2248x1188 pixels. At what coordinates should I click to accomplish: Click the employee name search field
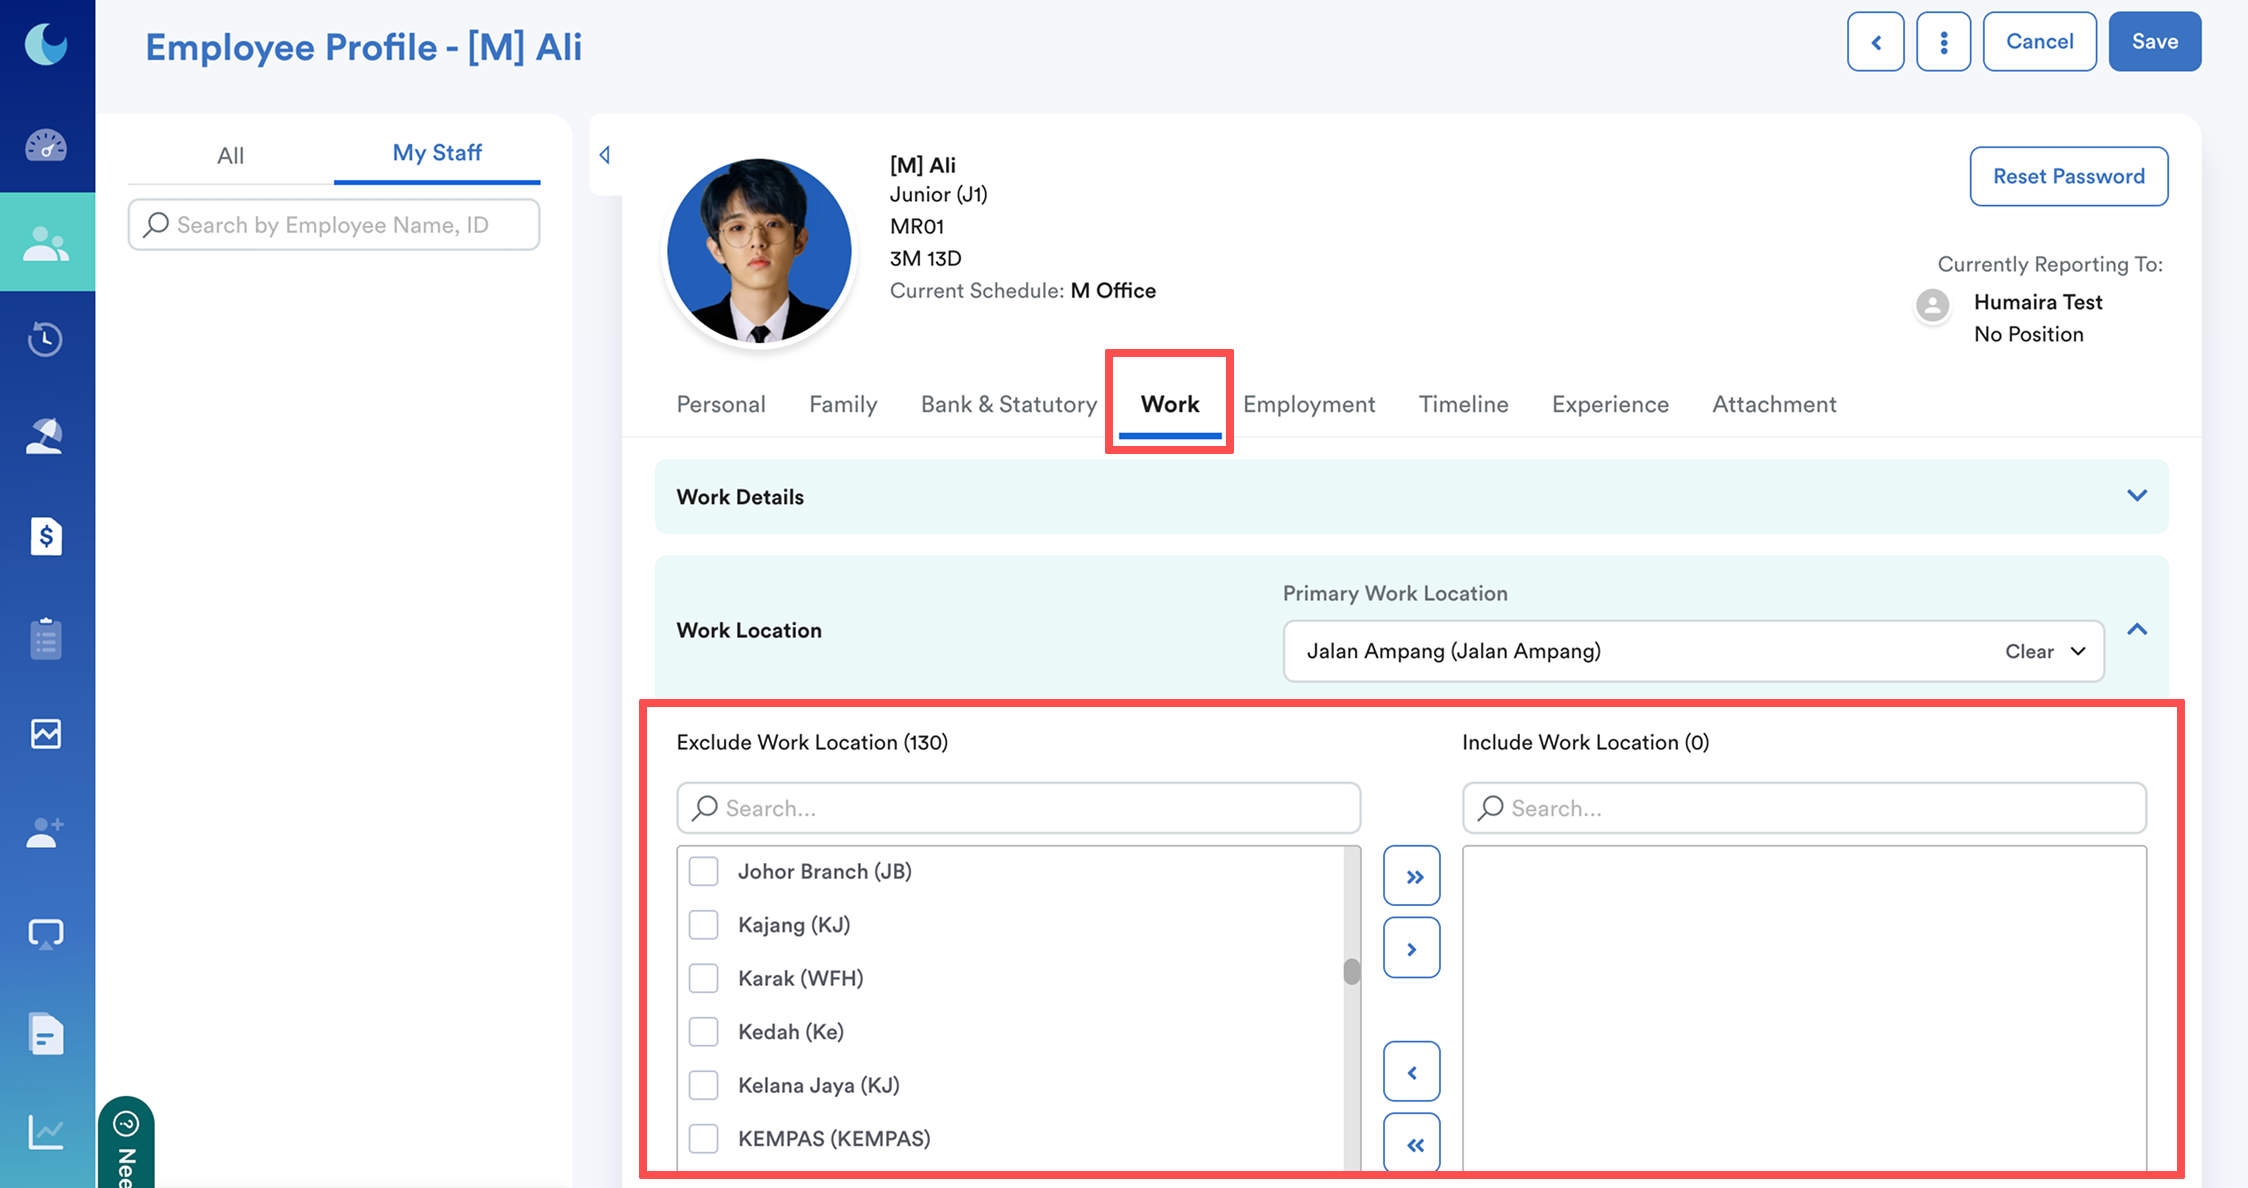click(x=334, y=225)
